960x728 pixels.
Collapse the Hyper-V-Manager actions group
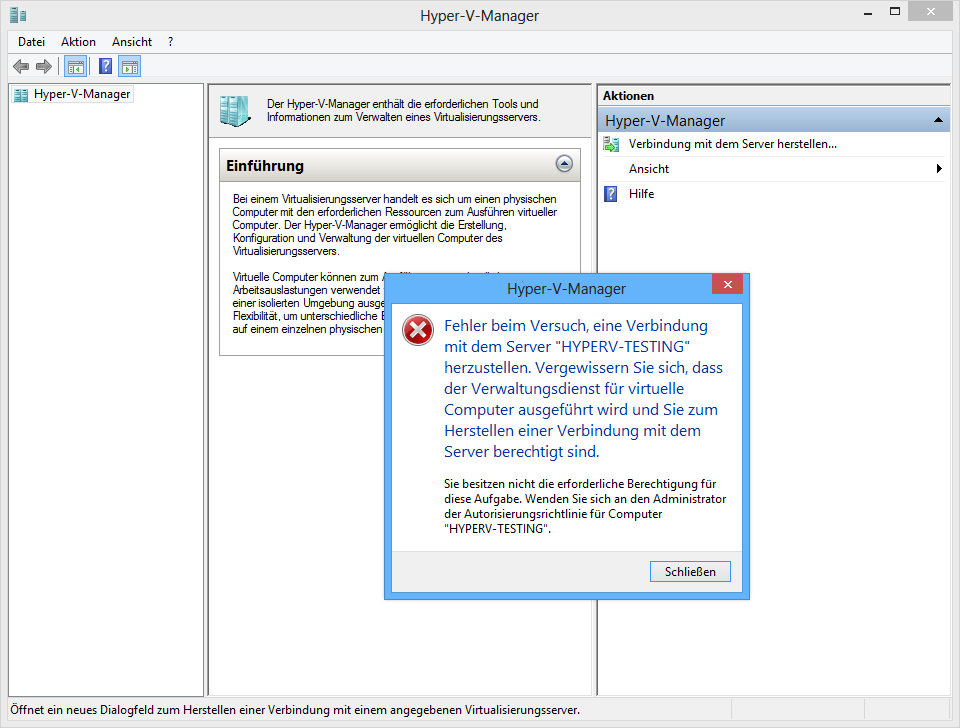pos(938,120)
